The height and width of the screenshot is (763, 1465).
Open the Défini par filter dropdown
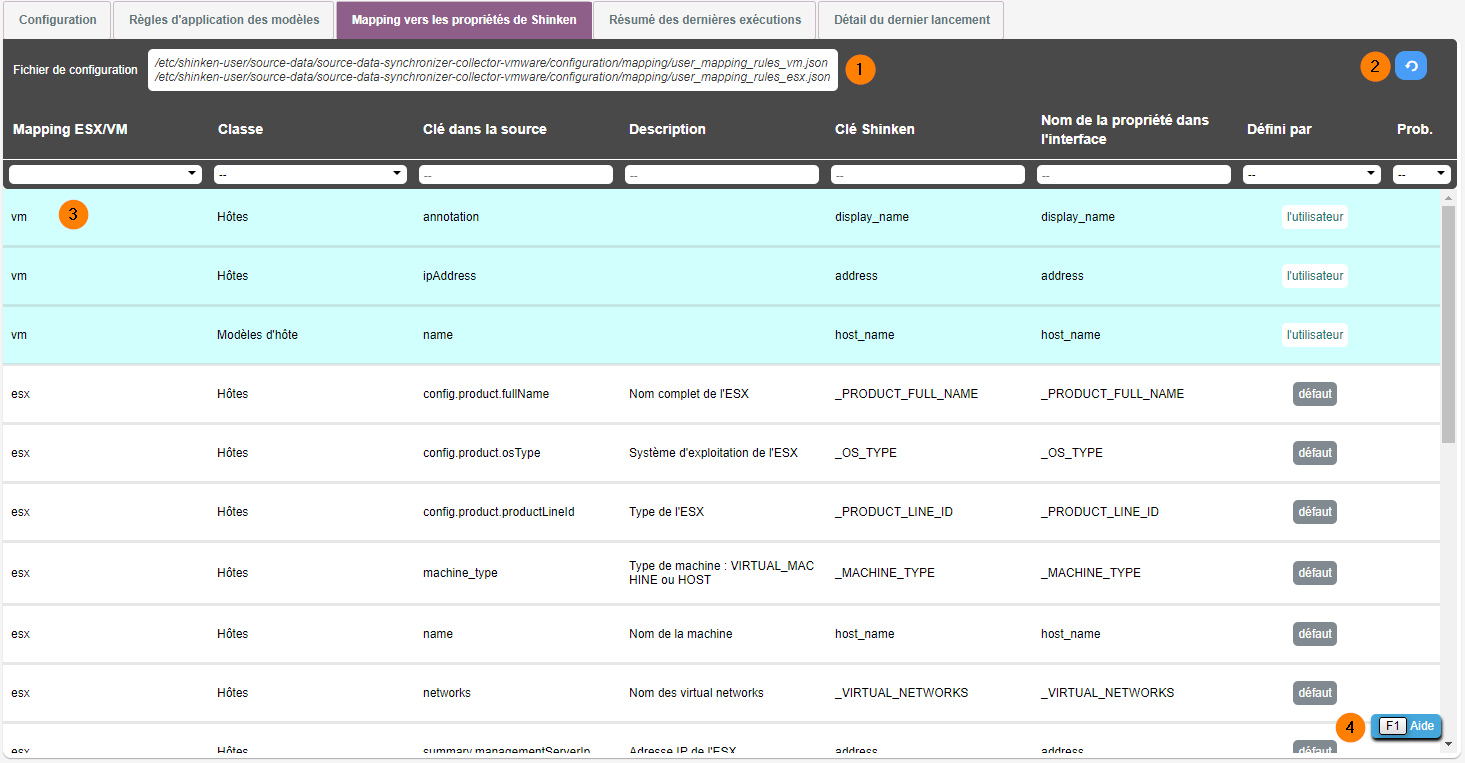(x=1311, y=174)
